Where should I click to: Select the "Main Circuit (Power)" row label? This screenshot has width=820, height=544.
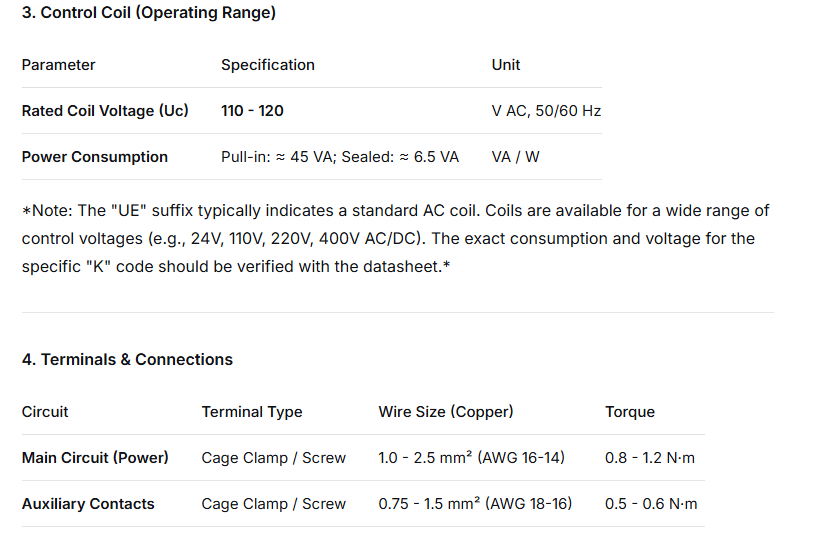pyautogui.click(x=95, y=458)
